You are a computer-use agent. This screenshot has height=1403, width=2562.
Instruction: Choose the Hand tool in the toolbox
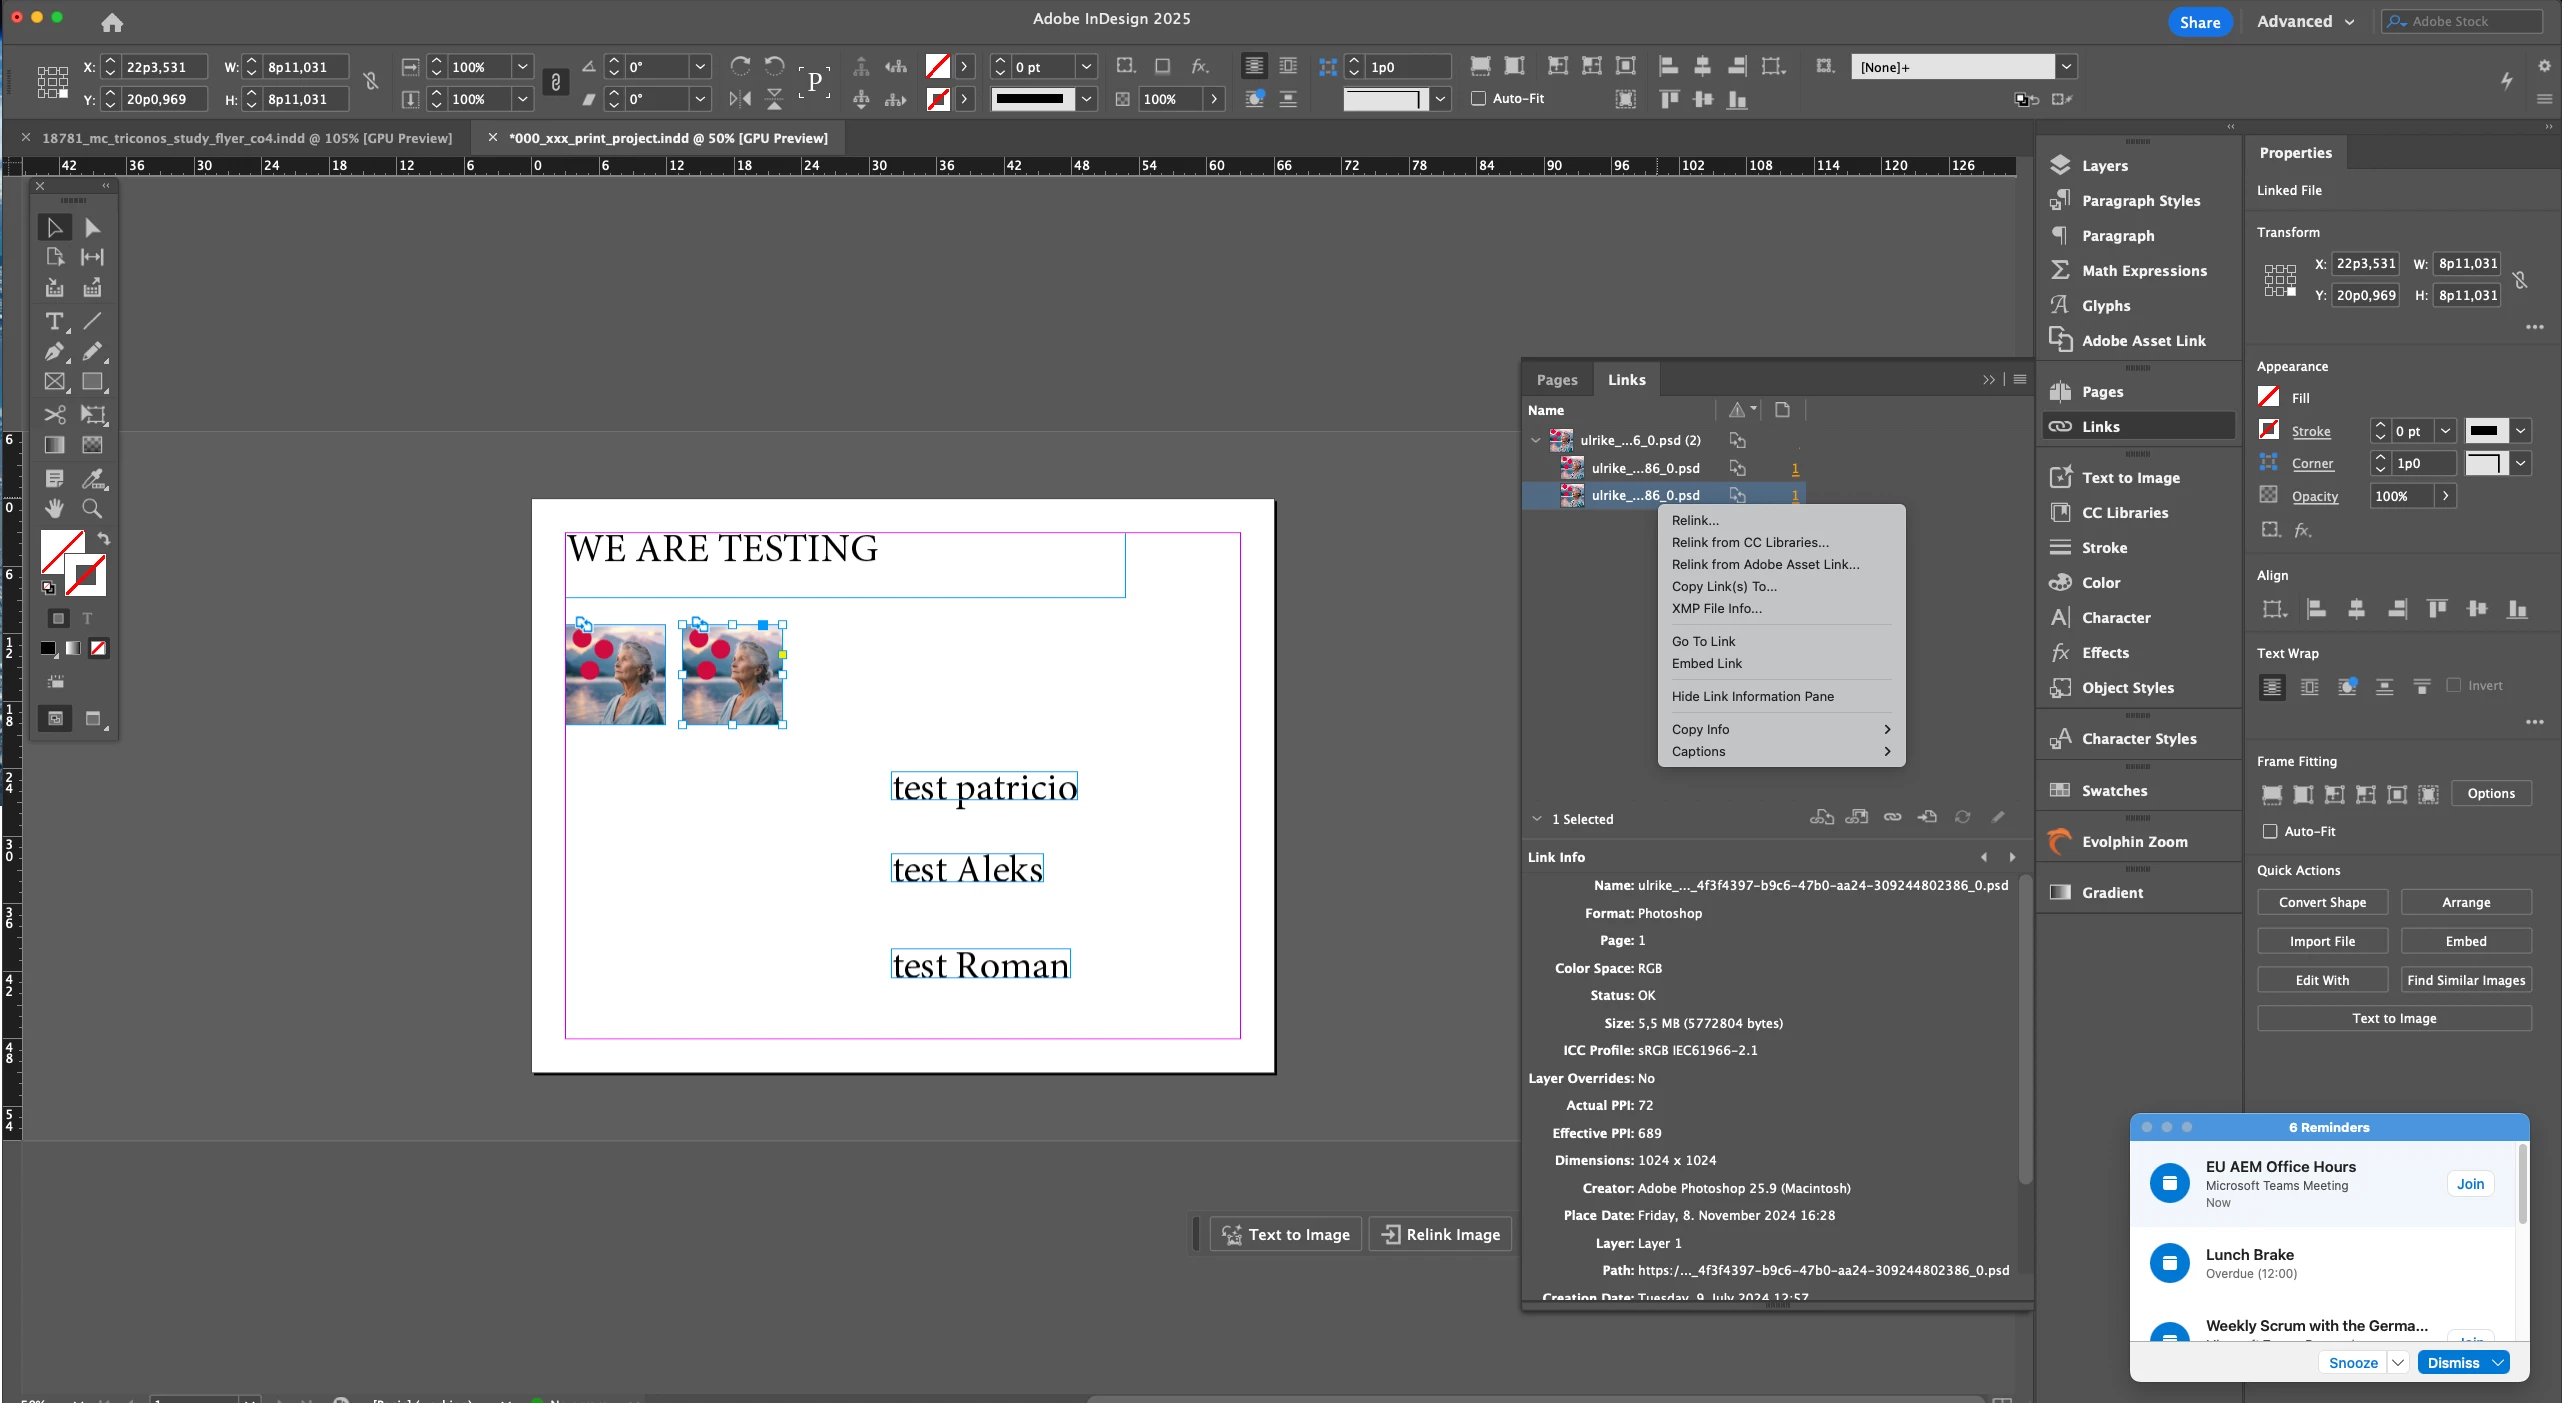(x=54, y=508)
